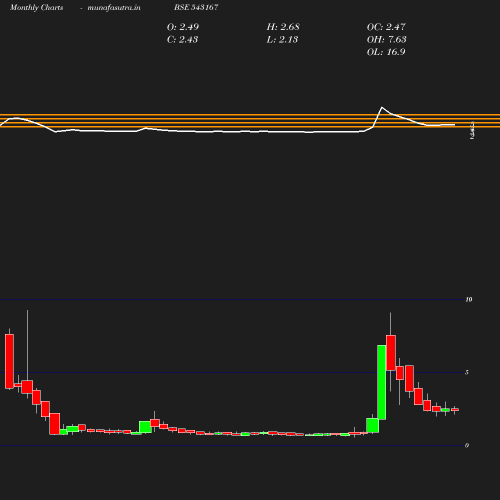500x500 pixels.
Task: Click the high value 'H: 2.68'
Action: pos(283,27)
